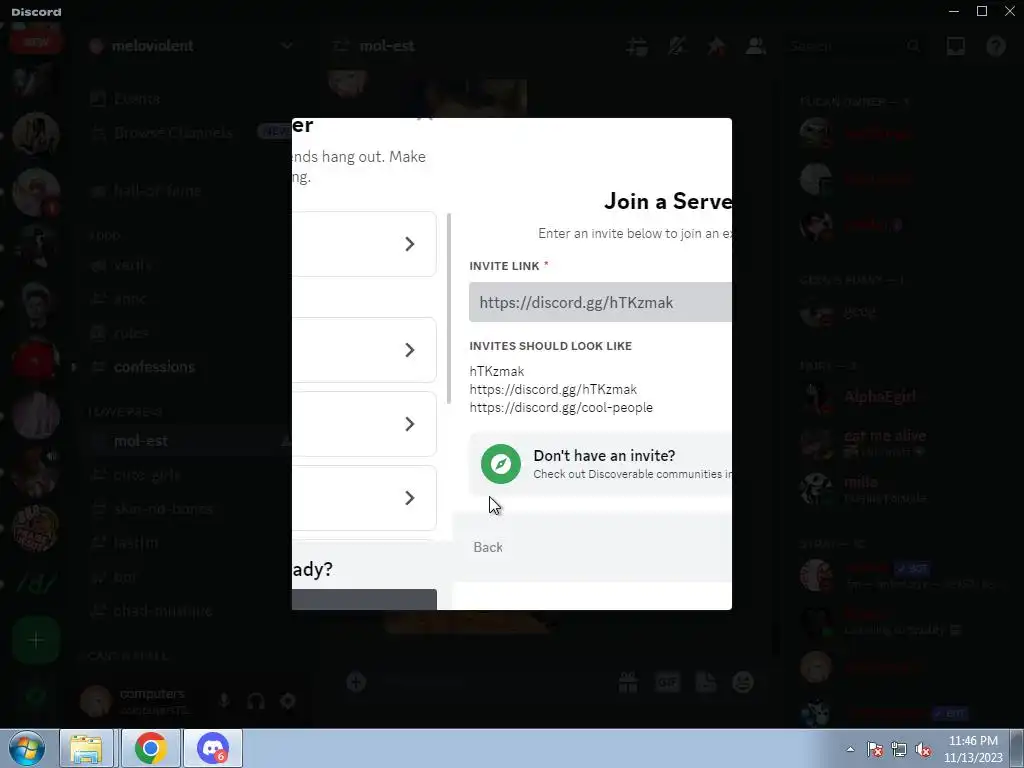Open the Windows Start button
This screenshot has width=1024, height=768.
click(26, 748)
